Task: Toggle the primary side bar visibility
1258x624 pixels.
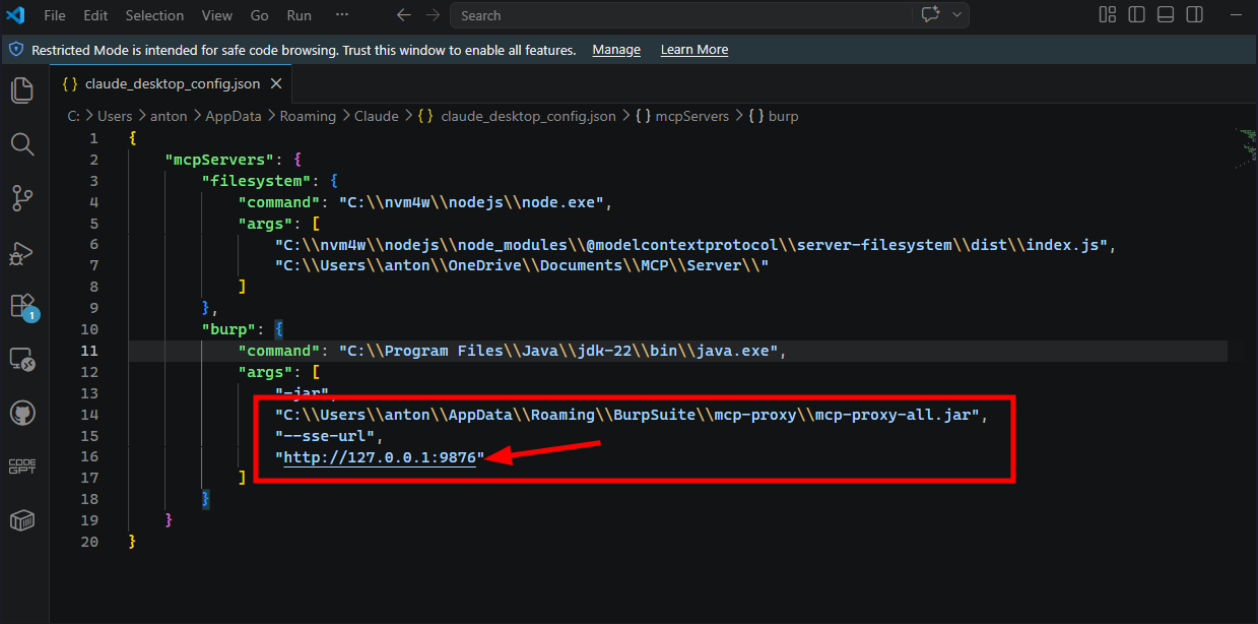Action: pos(1136,15)
